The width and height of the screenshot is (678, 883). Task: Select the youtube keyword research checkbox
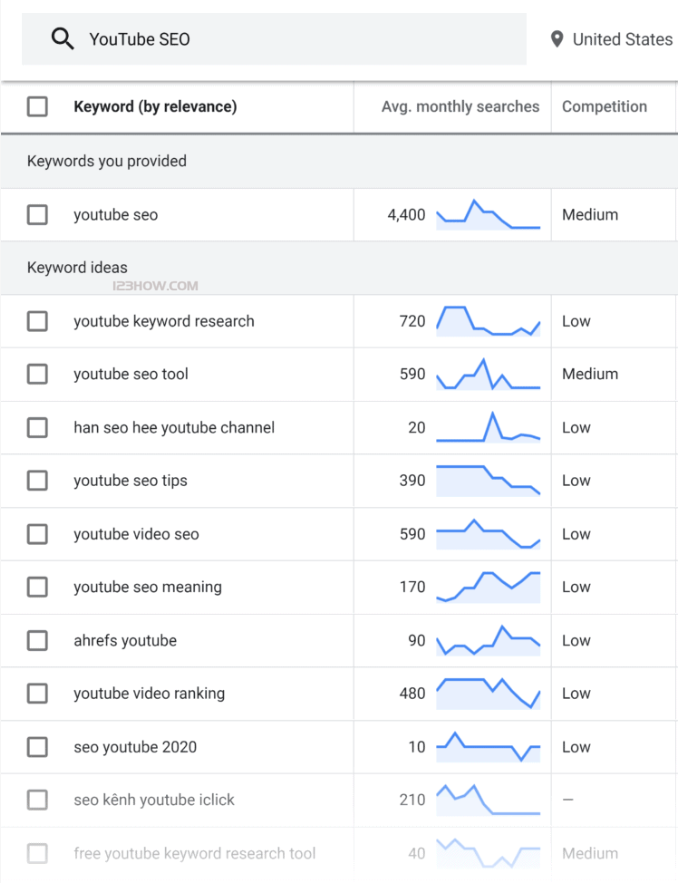[x=37, y=321]
